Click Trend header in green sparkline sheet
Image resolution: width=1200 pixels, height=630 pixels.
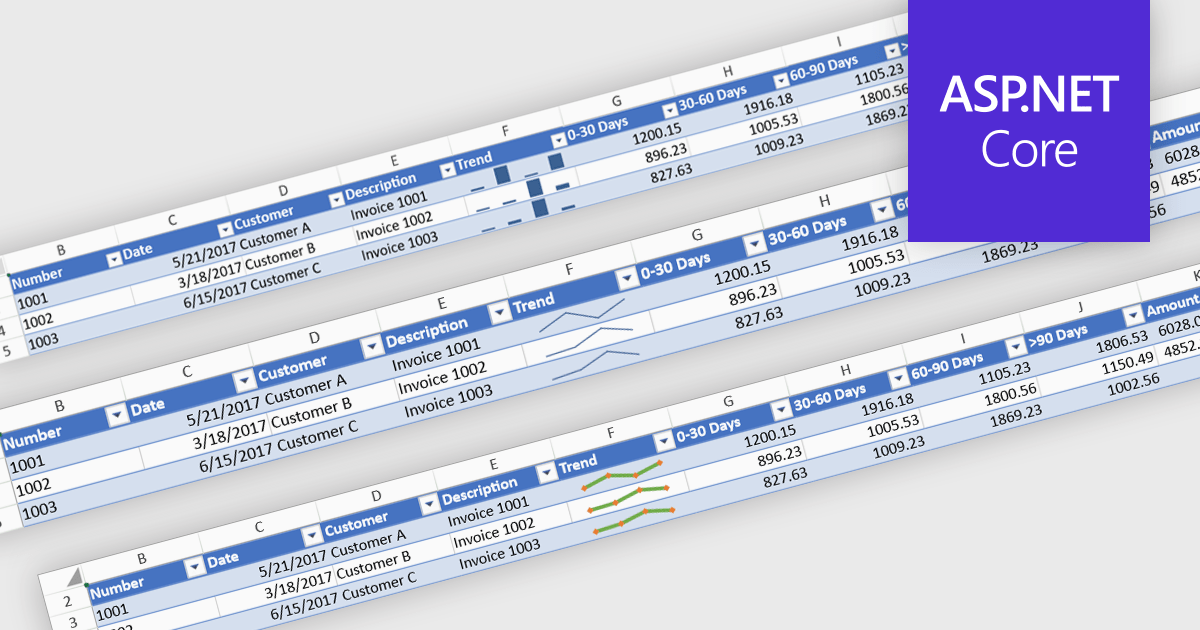click(x=578, y=464)
